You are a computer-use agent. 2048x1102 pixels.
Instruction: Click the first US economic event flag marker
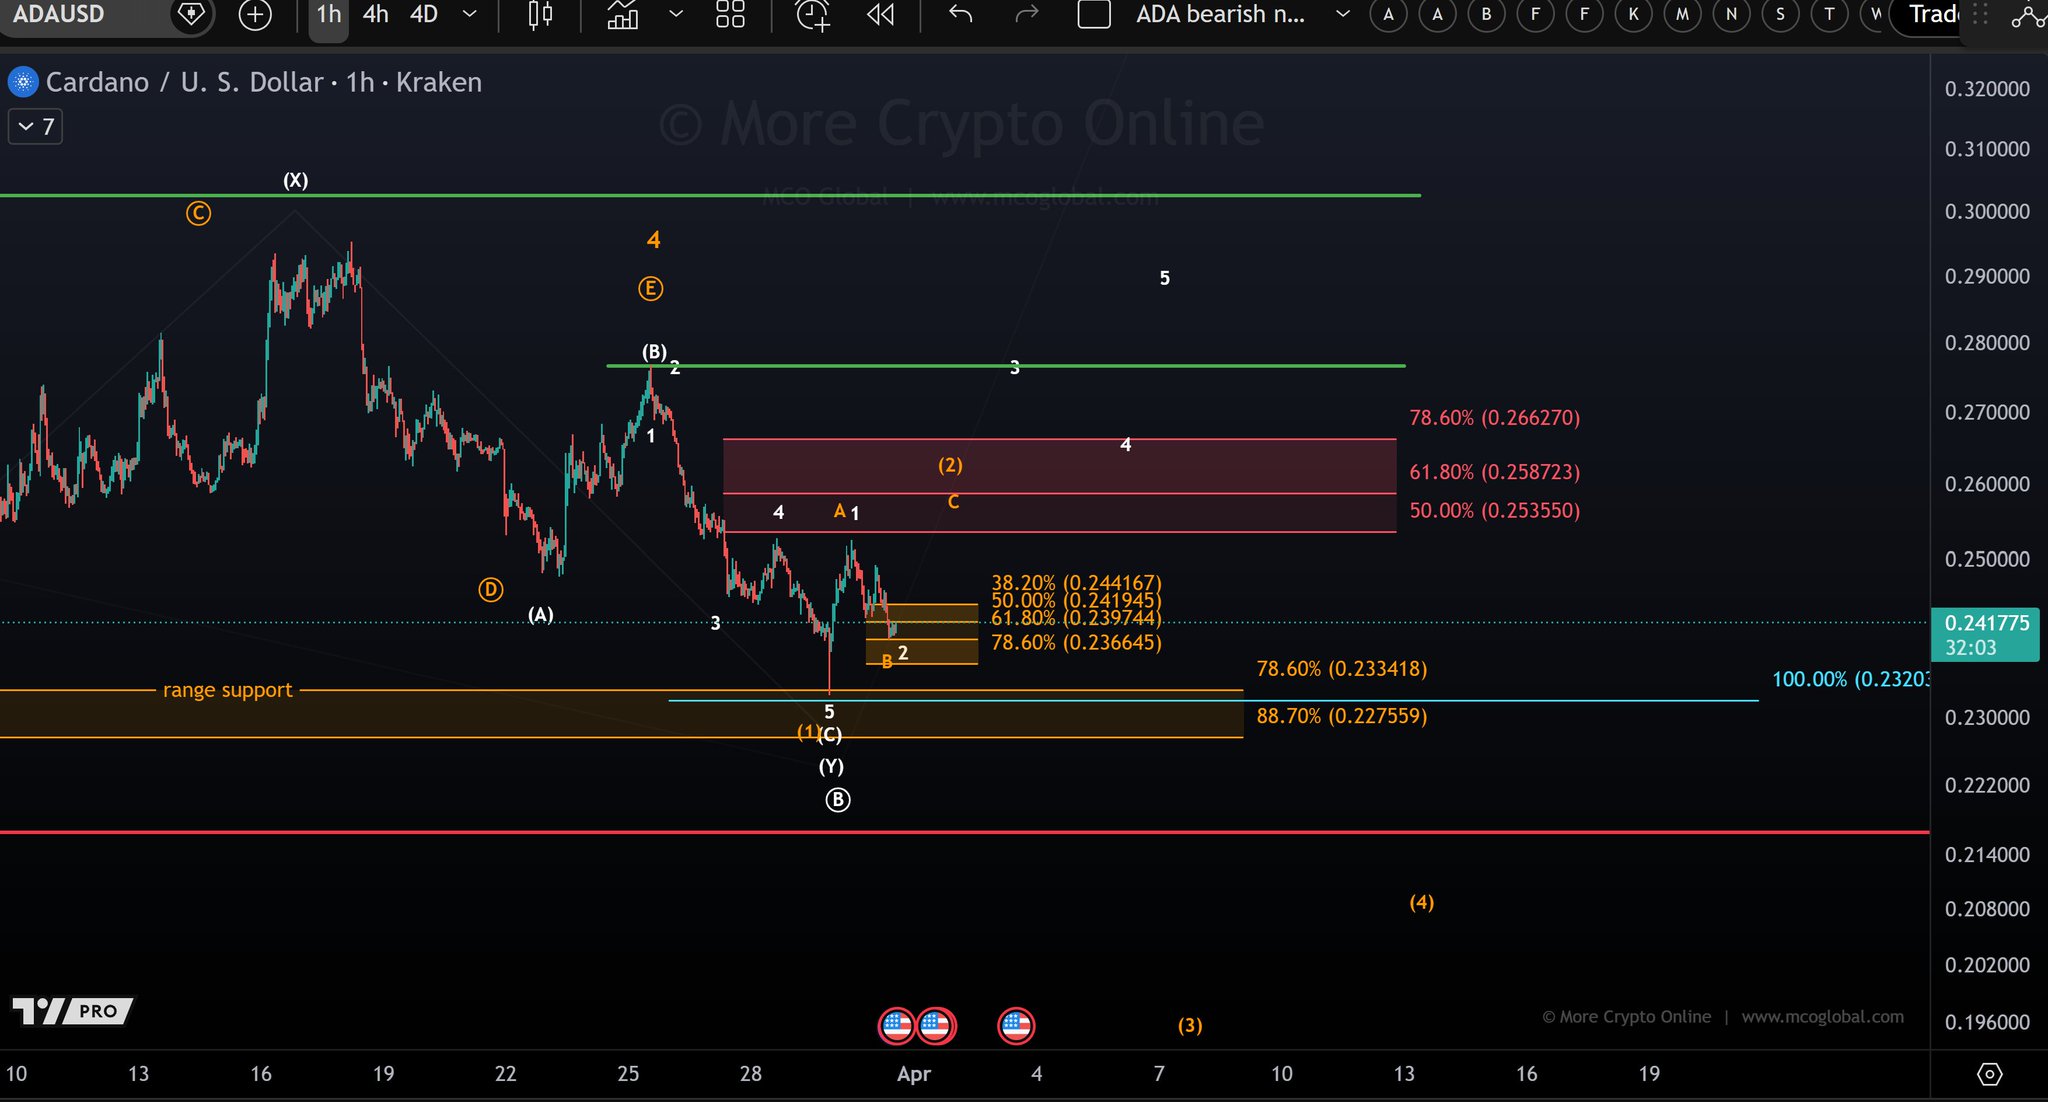[896, 1025]
